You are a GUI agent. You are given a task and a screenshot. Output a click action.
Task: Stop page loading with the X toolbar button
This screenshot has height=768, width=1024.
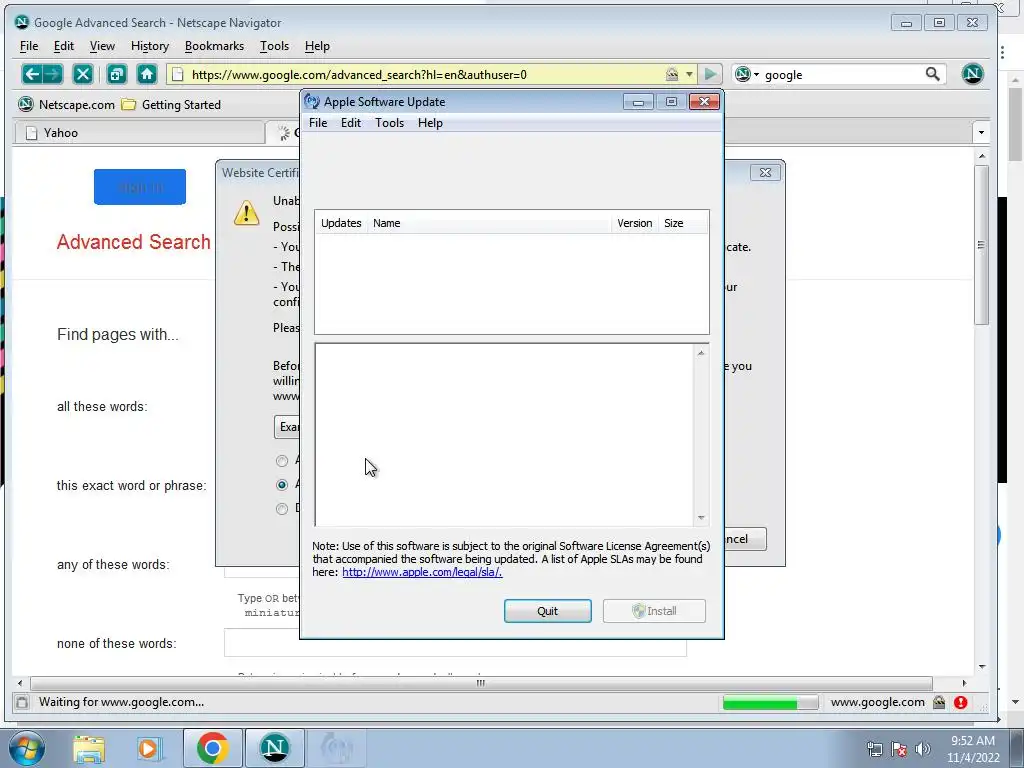pyautogui.click(x=83, y=74)
